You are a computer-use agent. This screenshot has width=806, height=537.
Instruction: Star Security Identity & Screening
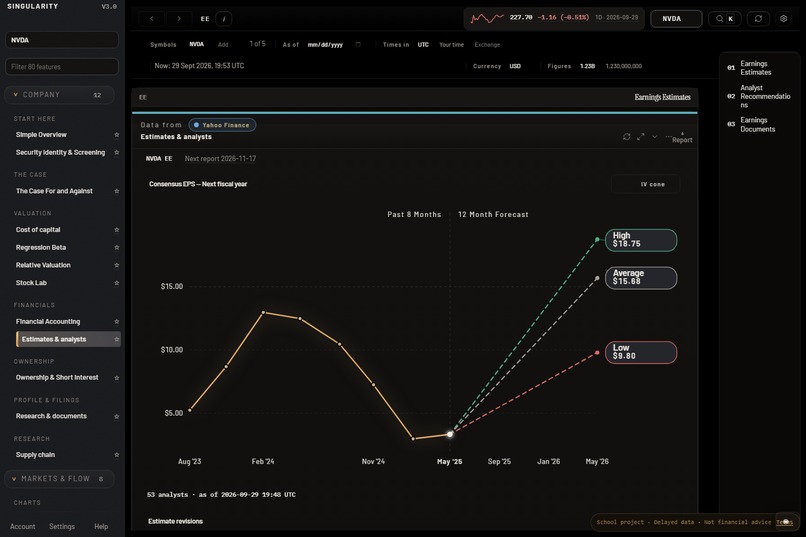[117, 153]
